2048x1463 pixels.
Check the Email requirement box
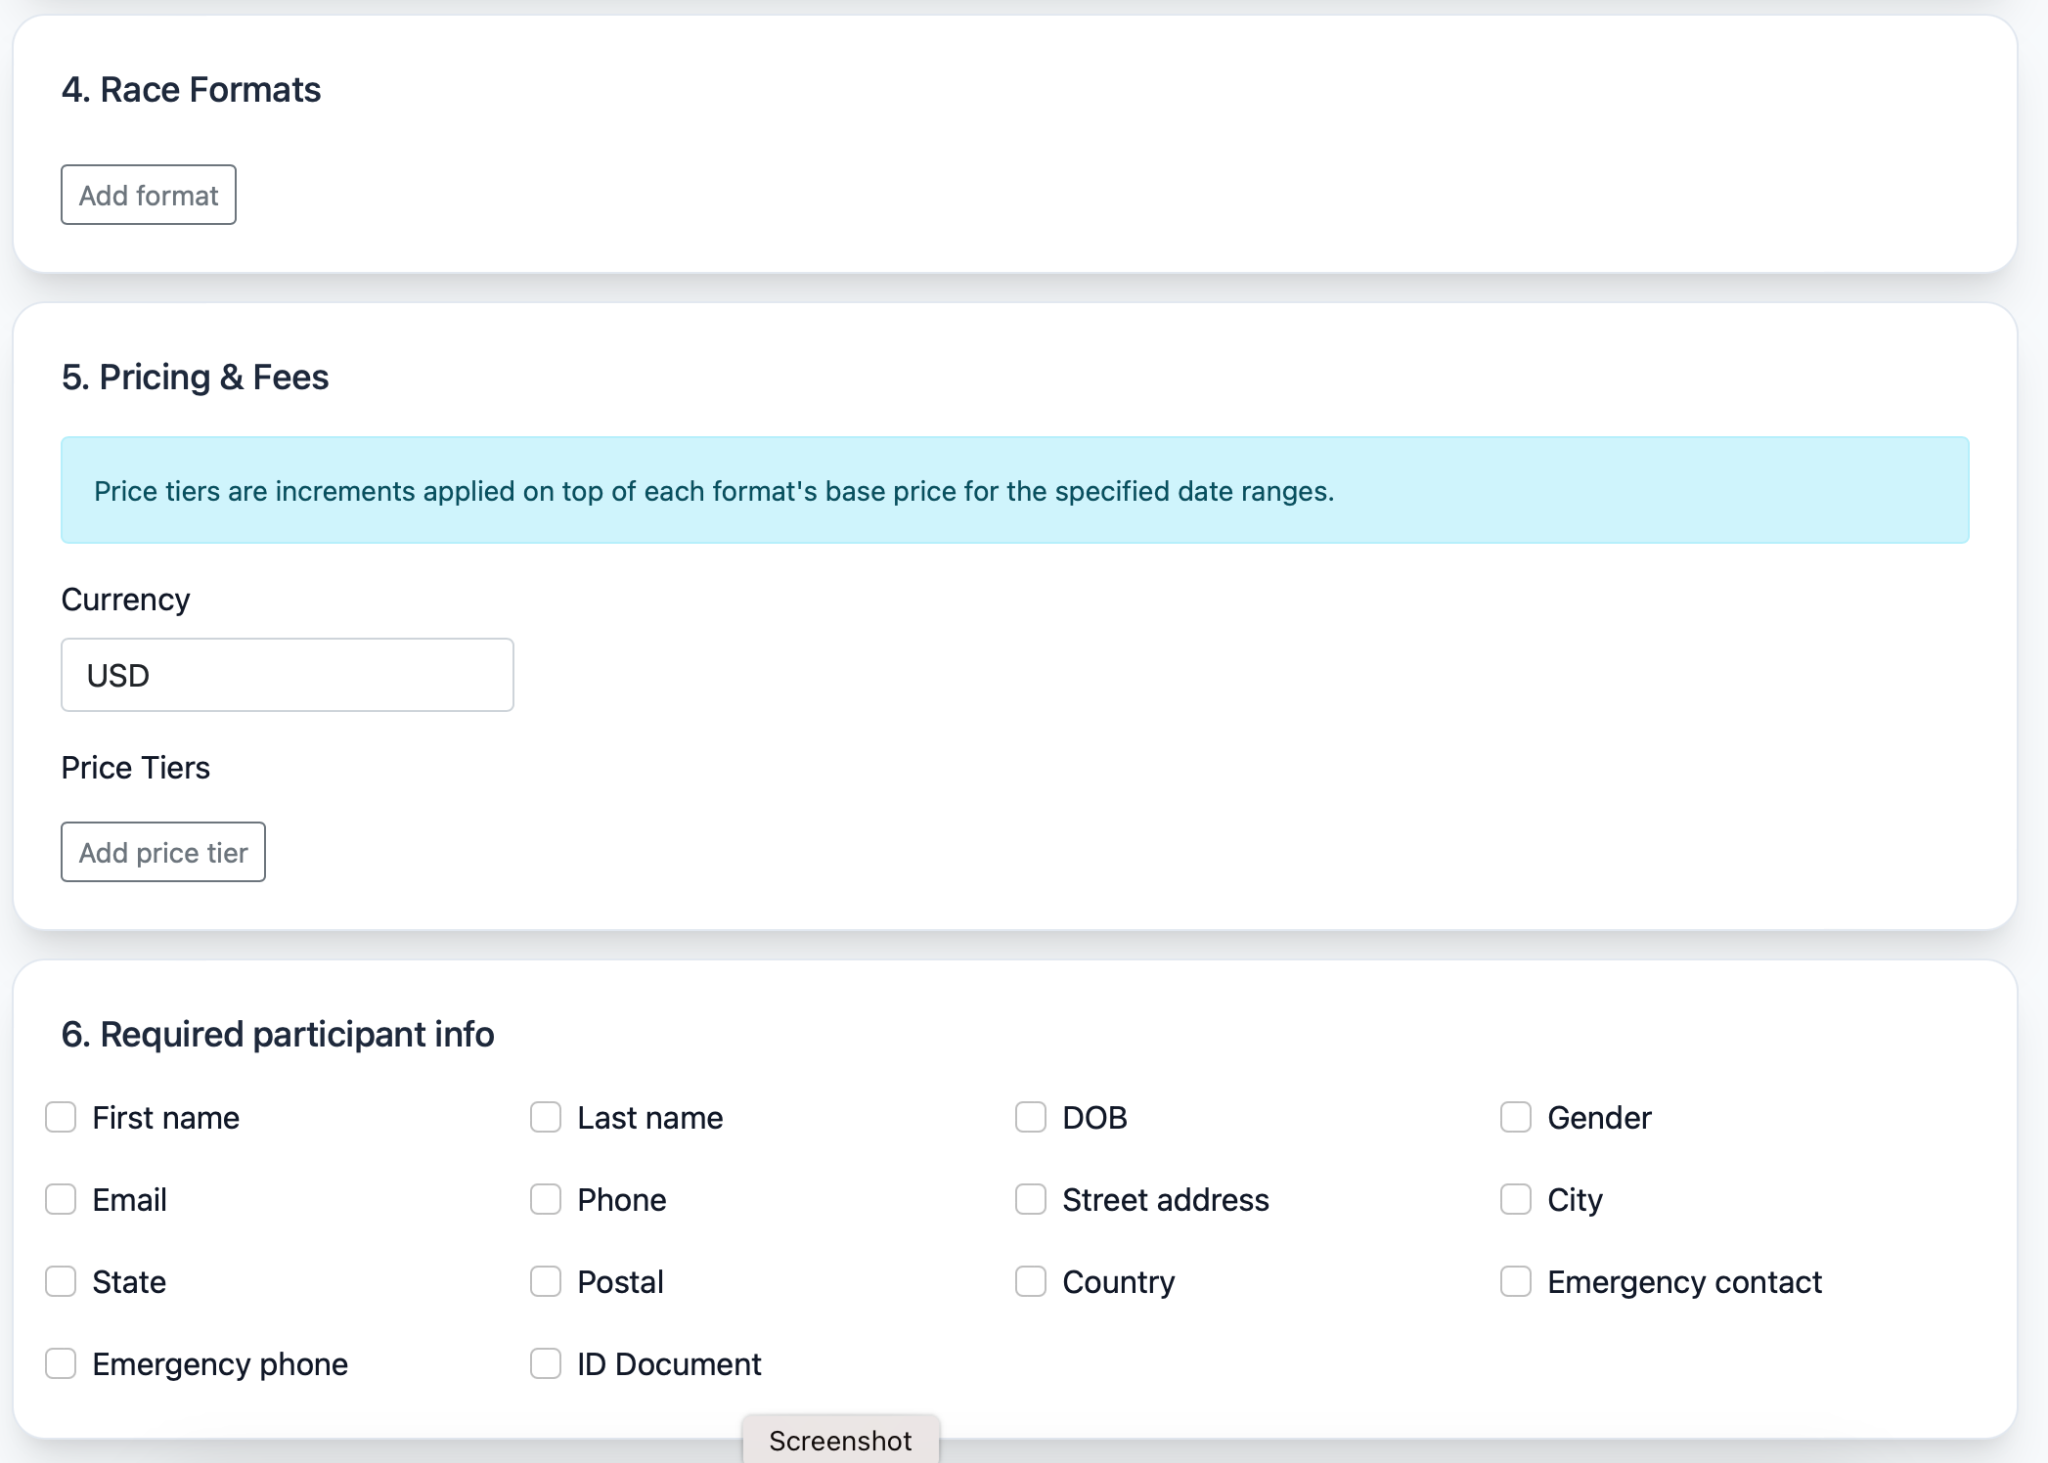[61, 1199]
